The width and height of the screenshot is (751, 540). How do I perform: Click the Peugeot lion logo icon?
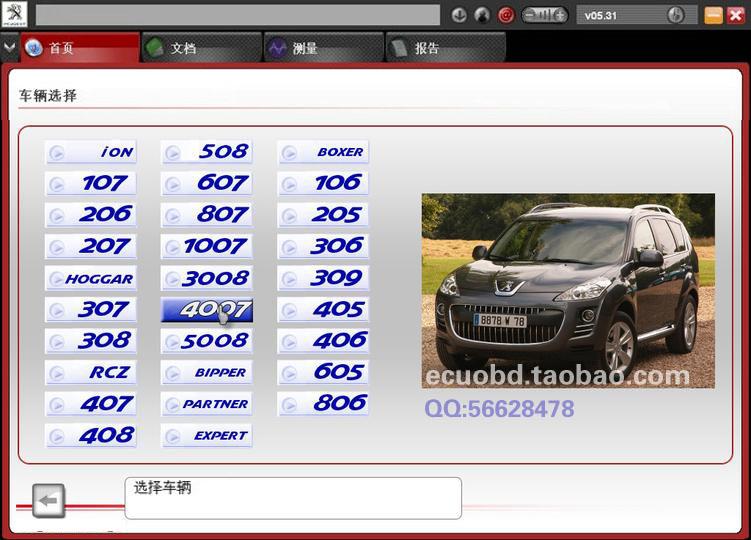pos(14,14)
